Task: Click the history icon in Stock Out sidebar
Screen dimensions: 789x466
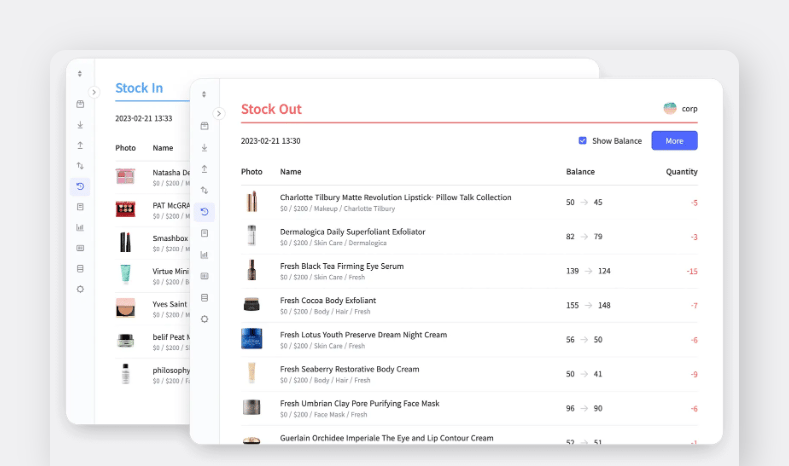Action: pos(204,211)
